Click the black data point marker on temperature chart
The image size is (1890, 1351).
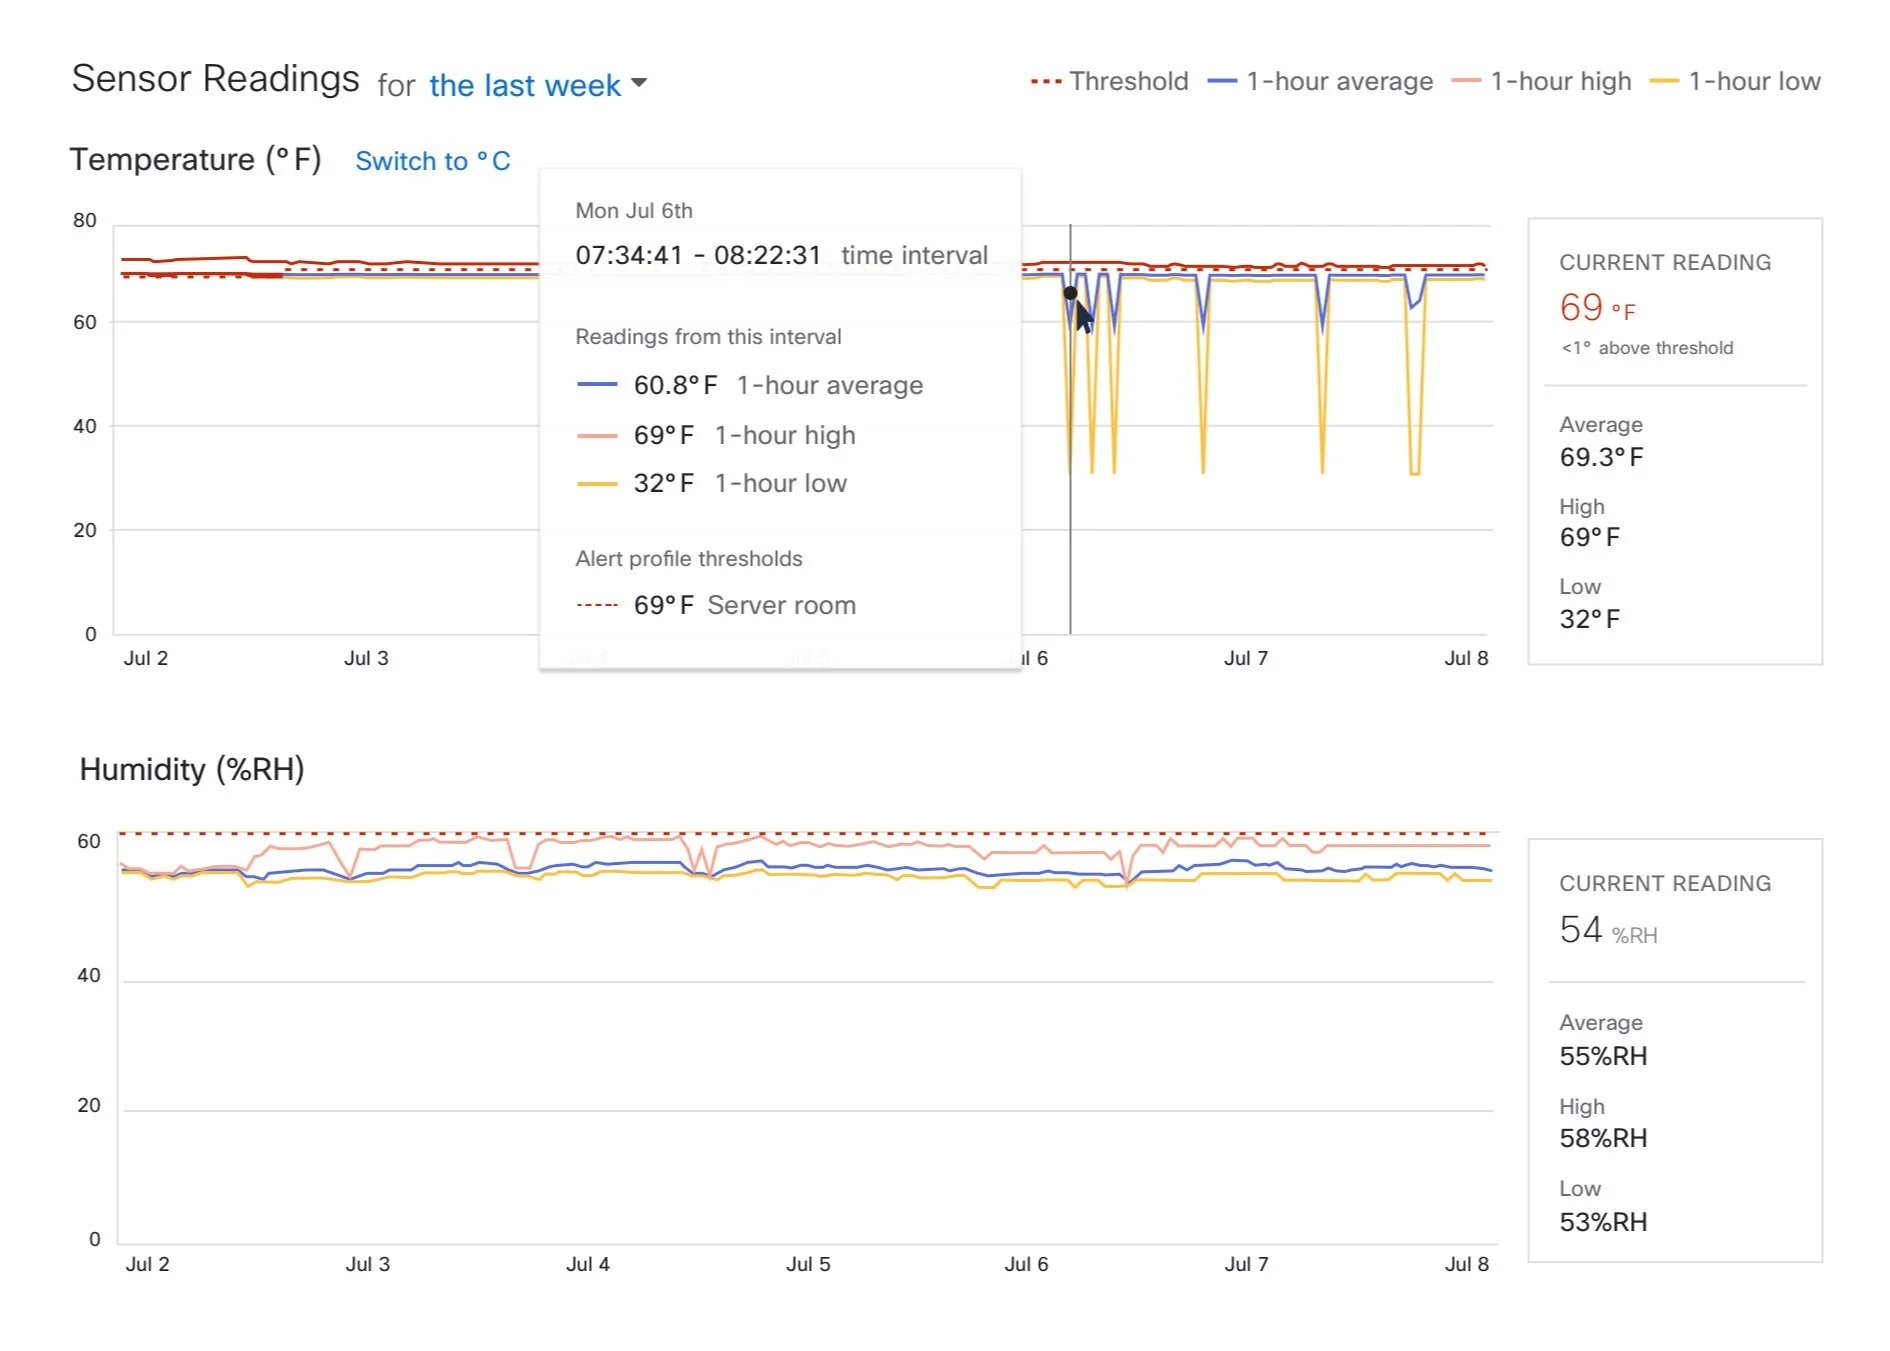click(1070, 293)
